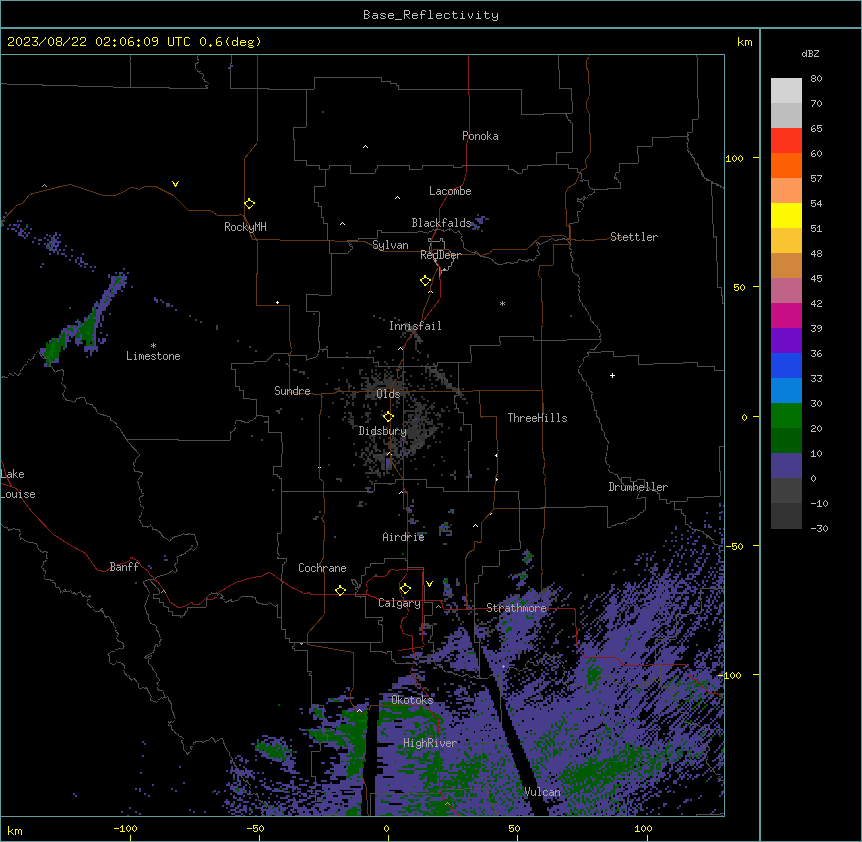The width and height of the screenshot is (862, 842).
Task: Click the Olds city label
Action: tap(388, 394)
